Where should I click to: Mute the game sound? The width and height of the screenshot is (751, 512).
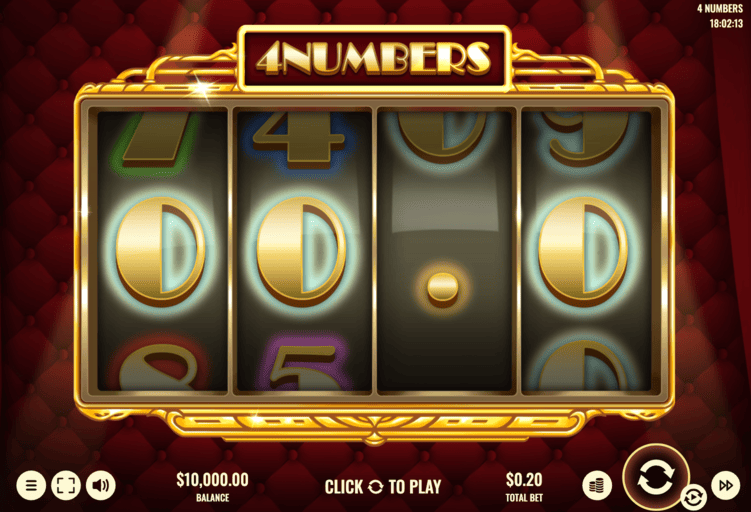pos(101,485)
